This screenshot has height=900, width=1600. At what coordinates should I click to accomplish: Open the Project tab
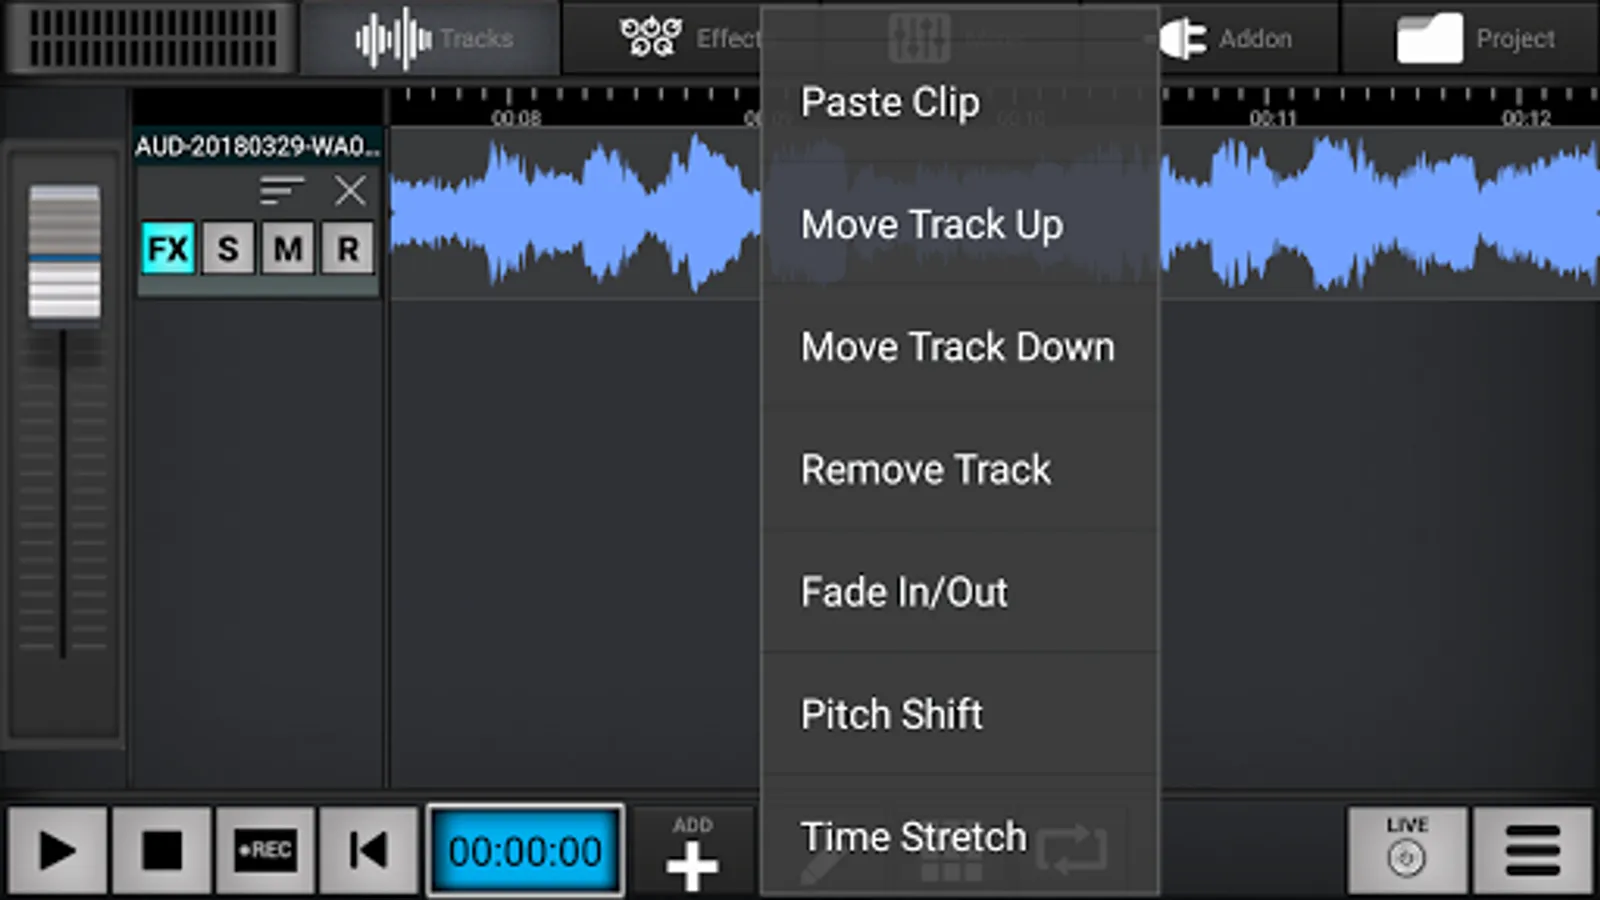[1475, 39]
